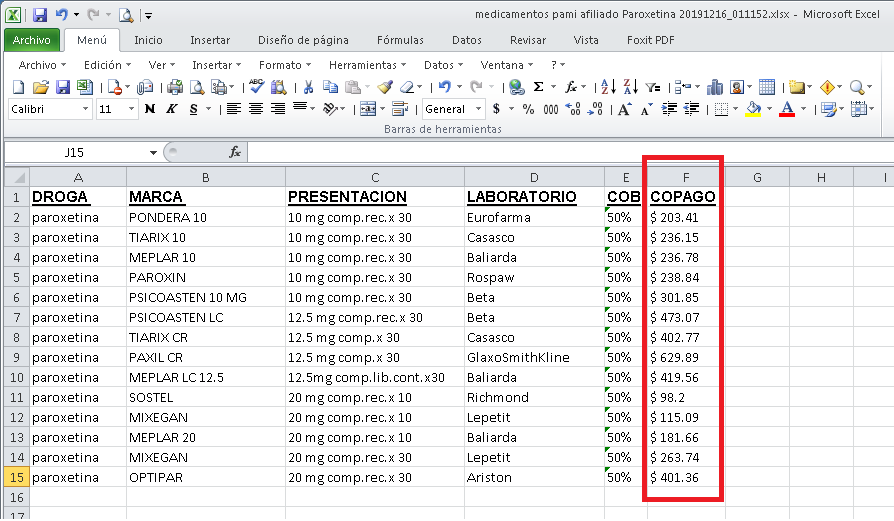Open the General number format dropdown
Viewport: 894px width, 521px height.
point(478,109)
